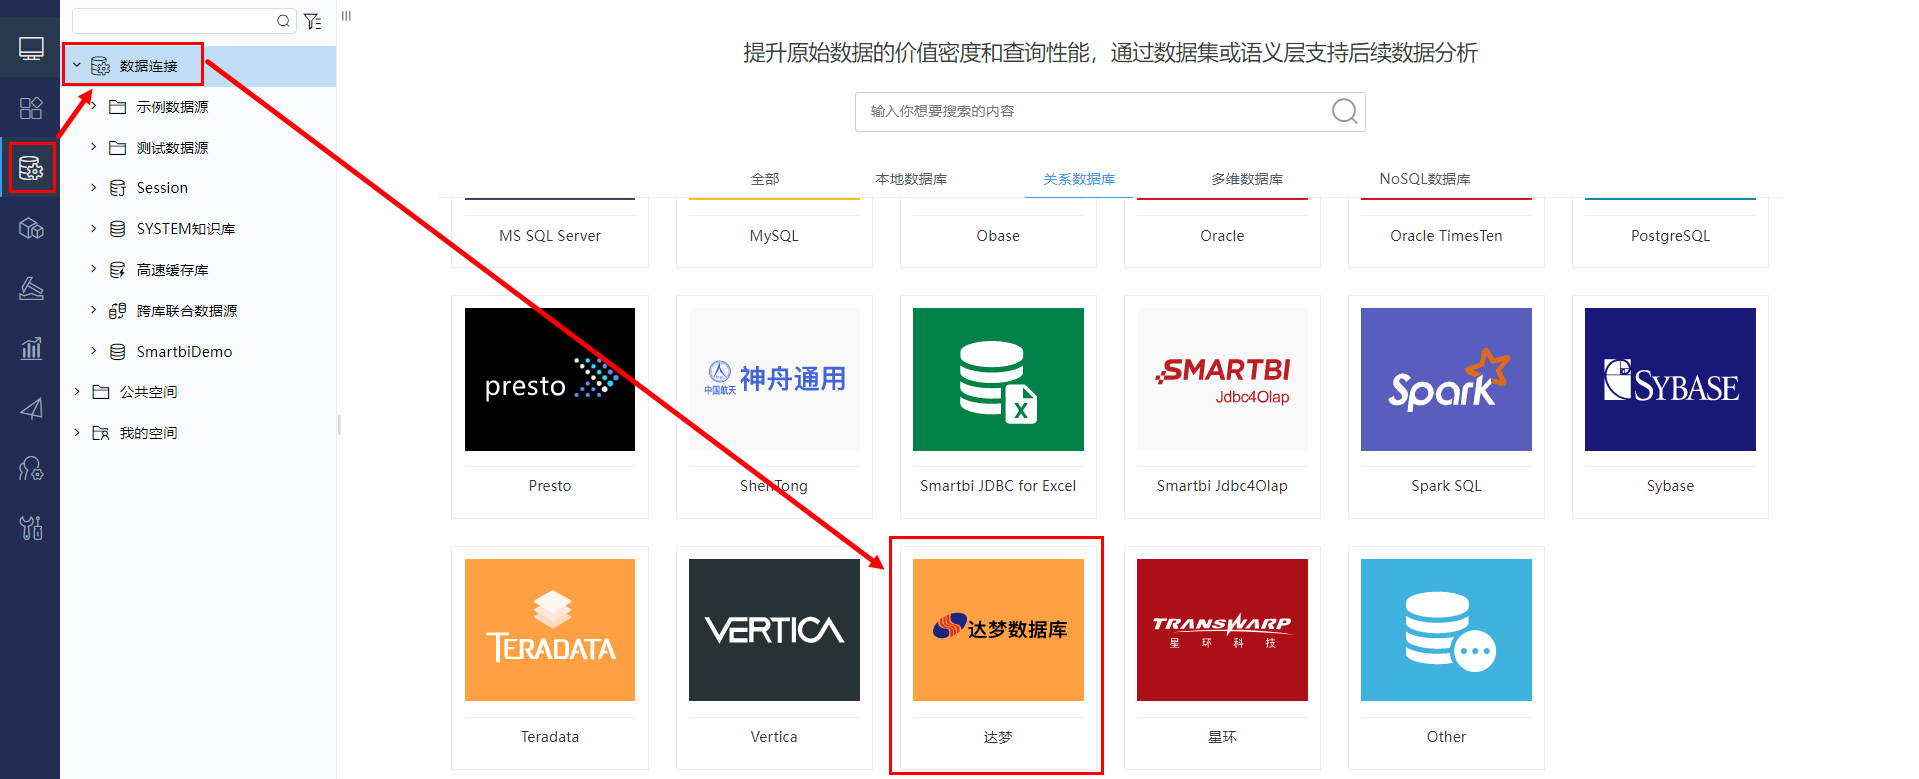Viewport: 1919px width, 779px height.
Task: Select 跨库联合数据源 tree item
Action: click(x=187, y=311)
